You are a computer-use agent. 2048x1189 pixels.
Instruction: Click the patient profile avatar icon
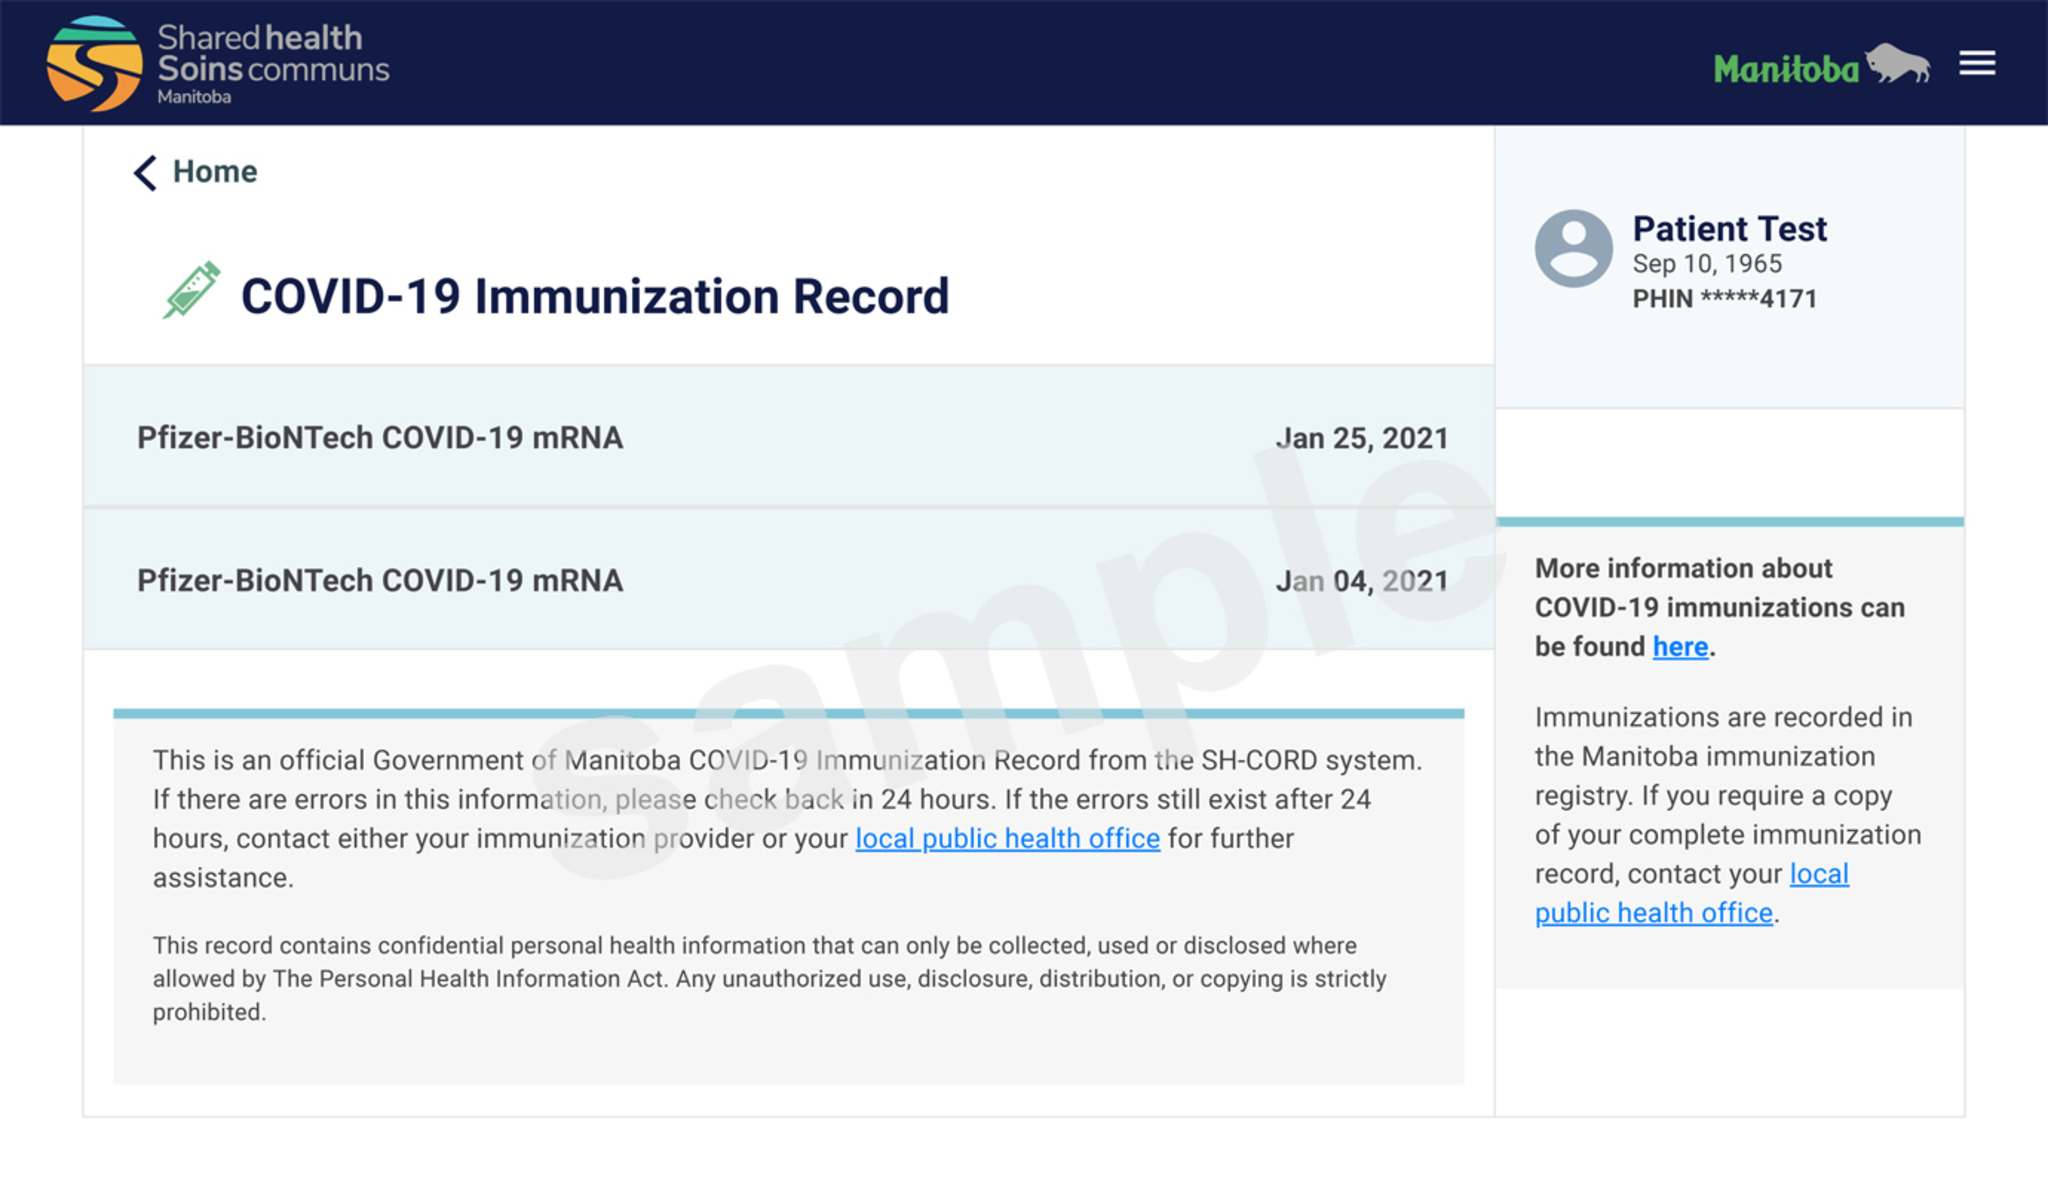[1571, 248]
